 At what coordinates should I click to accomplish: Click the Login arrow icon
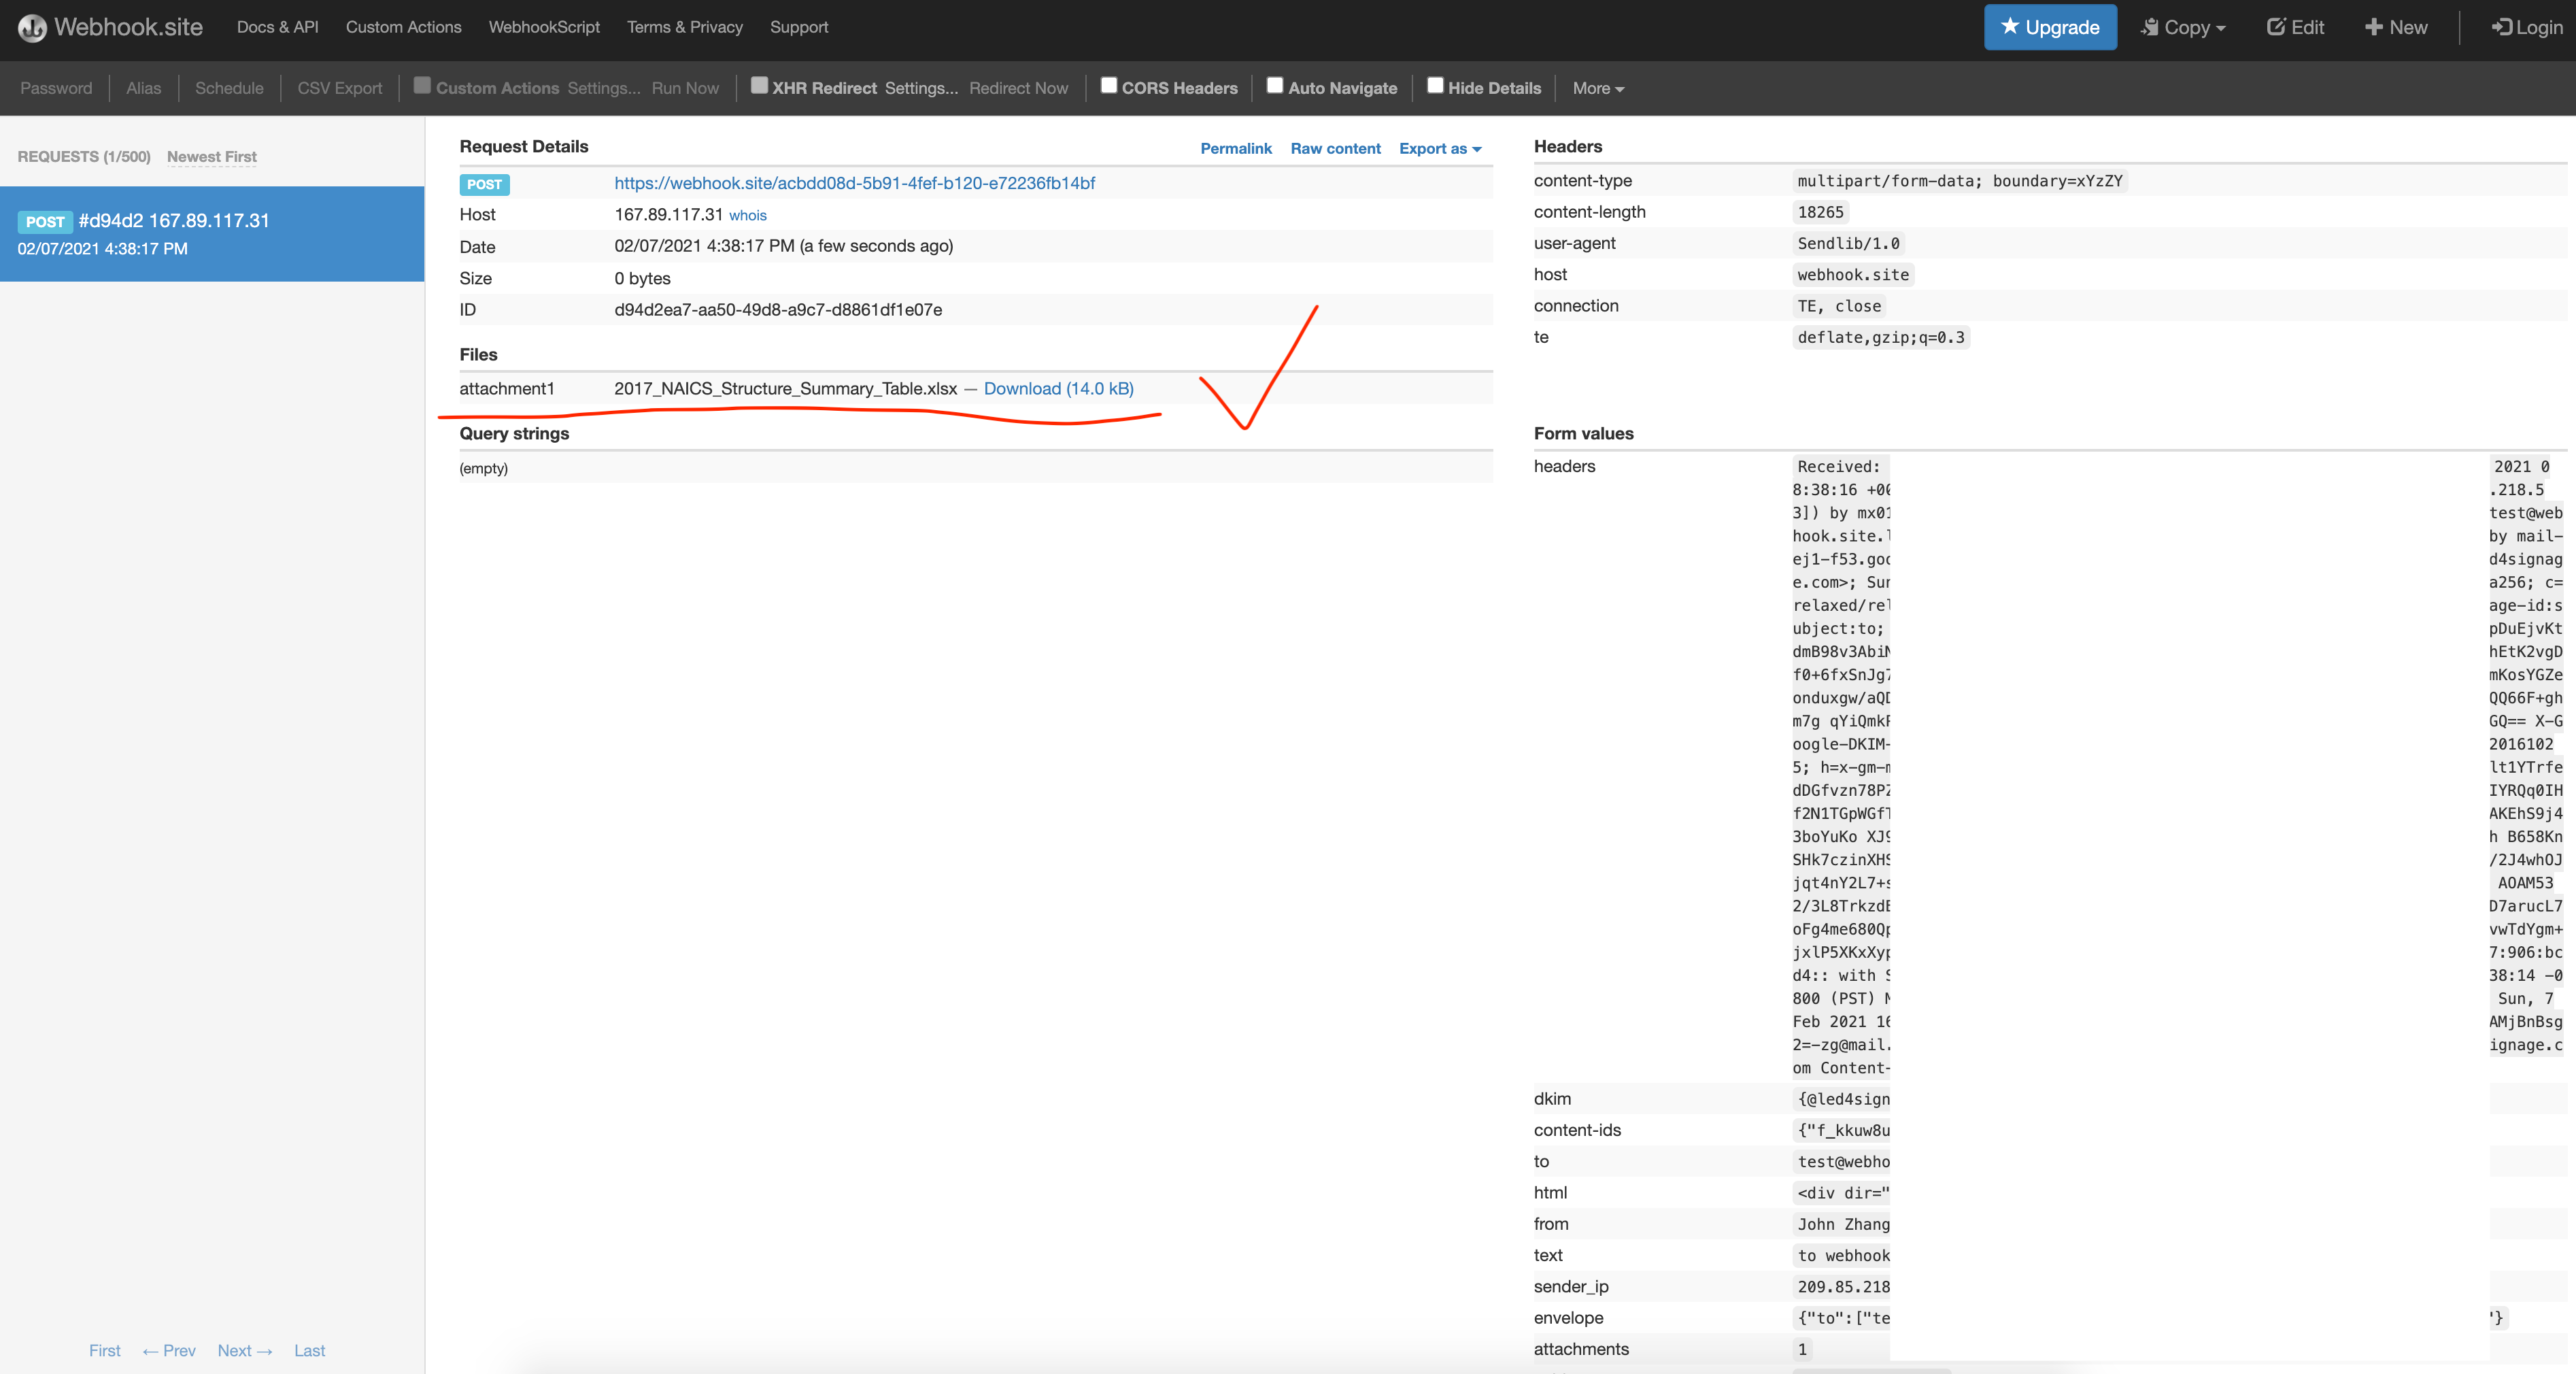tap(2502, 27)
